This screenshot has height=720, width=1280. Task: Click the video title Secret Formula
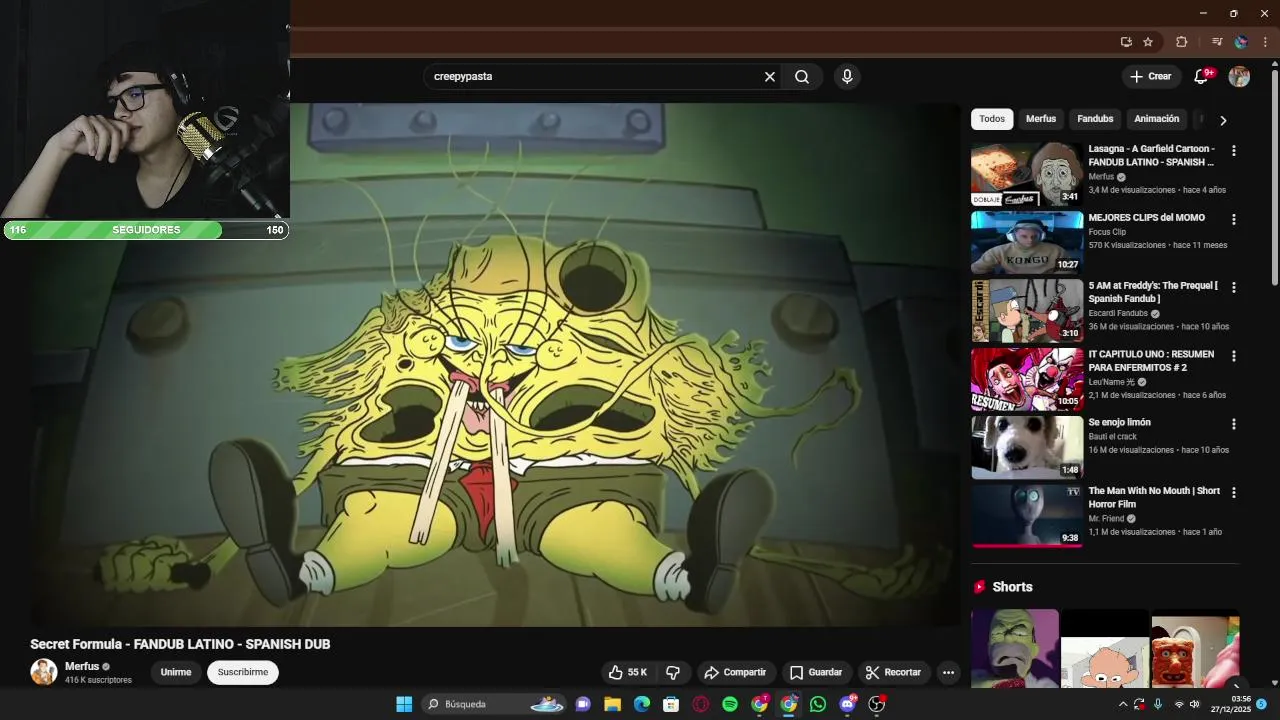click(180, 644)
